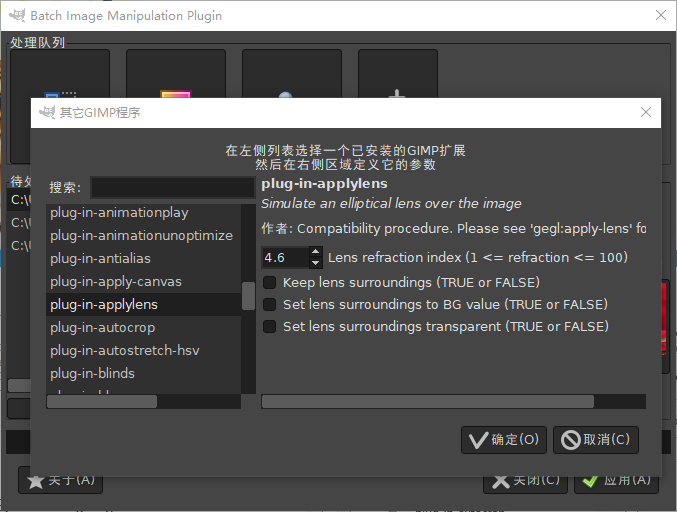This screenshot has width=677, height=512.
Task: Confirm with the 确定(O) button
Action: click(x=503, y=440)
